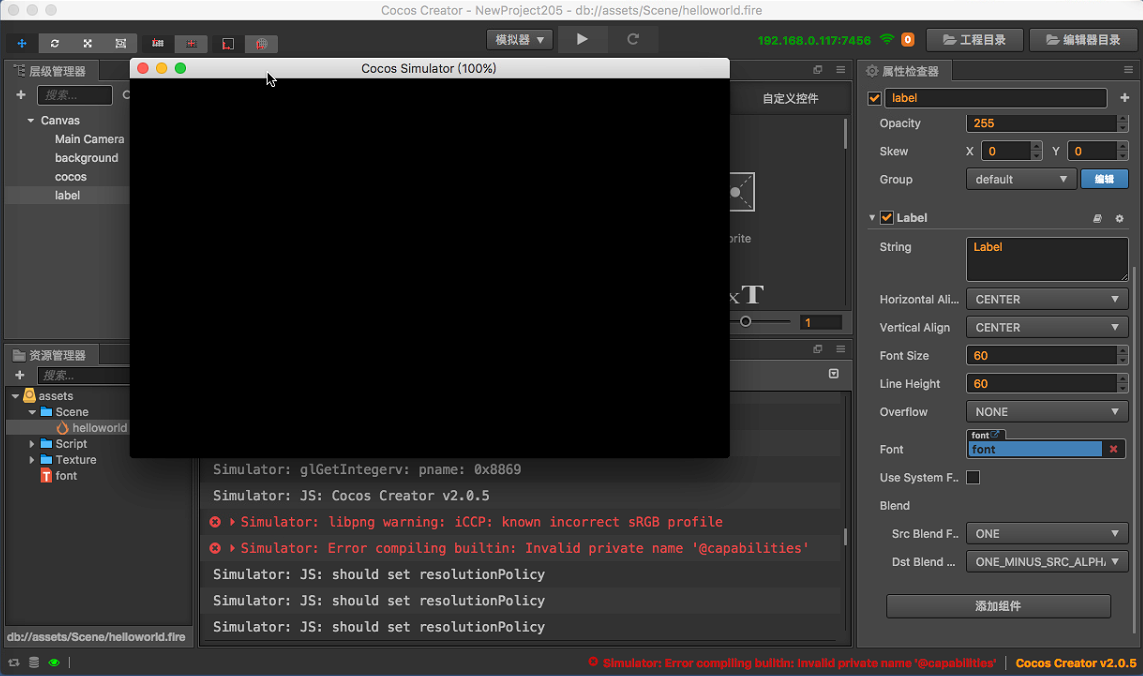This screenshot has width=1143, height=676.
Task: Open the 工程目录 project folder
Action: click(x=975, y=40)
